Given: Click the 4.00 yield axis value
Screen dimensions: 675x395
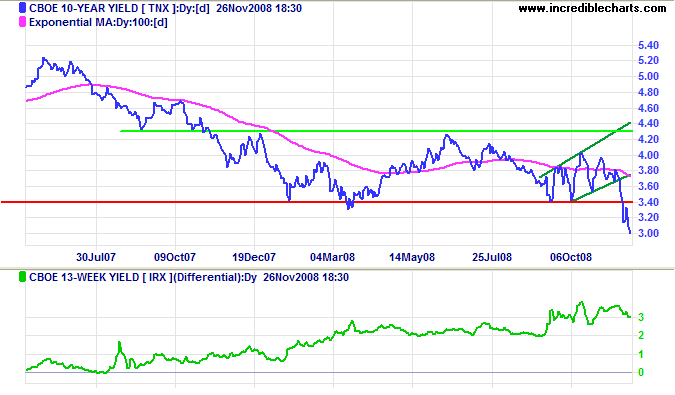Looking at the screenshot, I should [648, 155].
